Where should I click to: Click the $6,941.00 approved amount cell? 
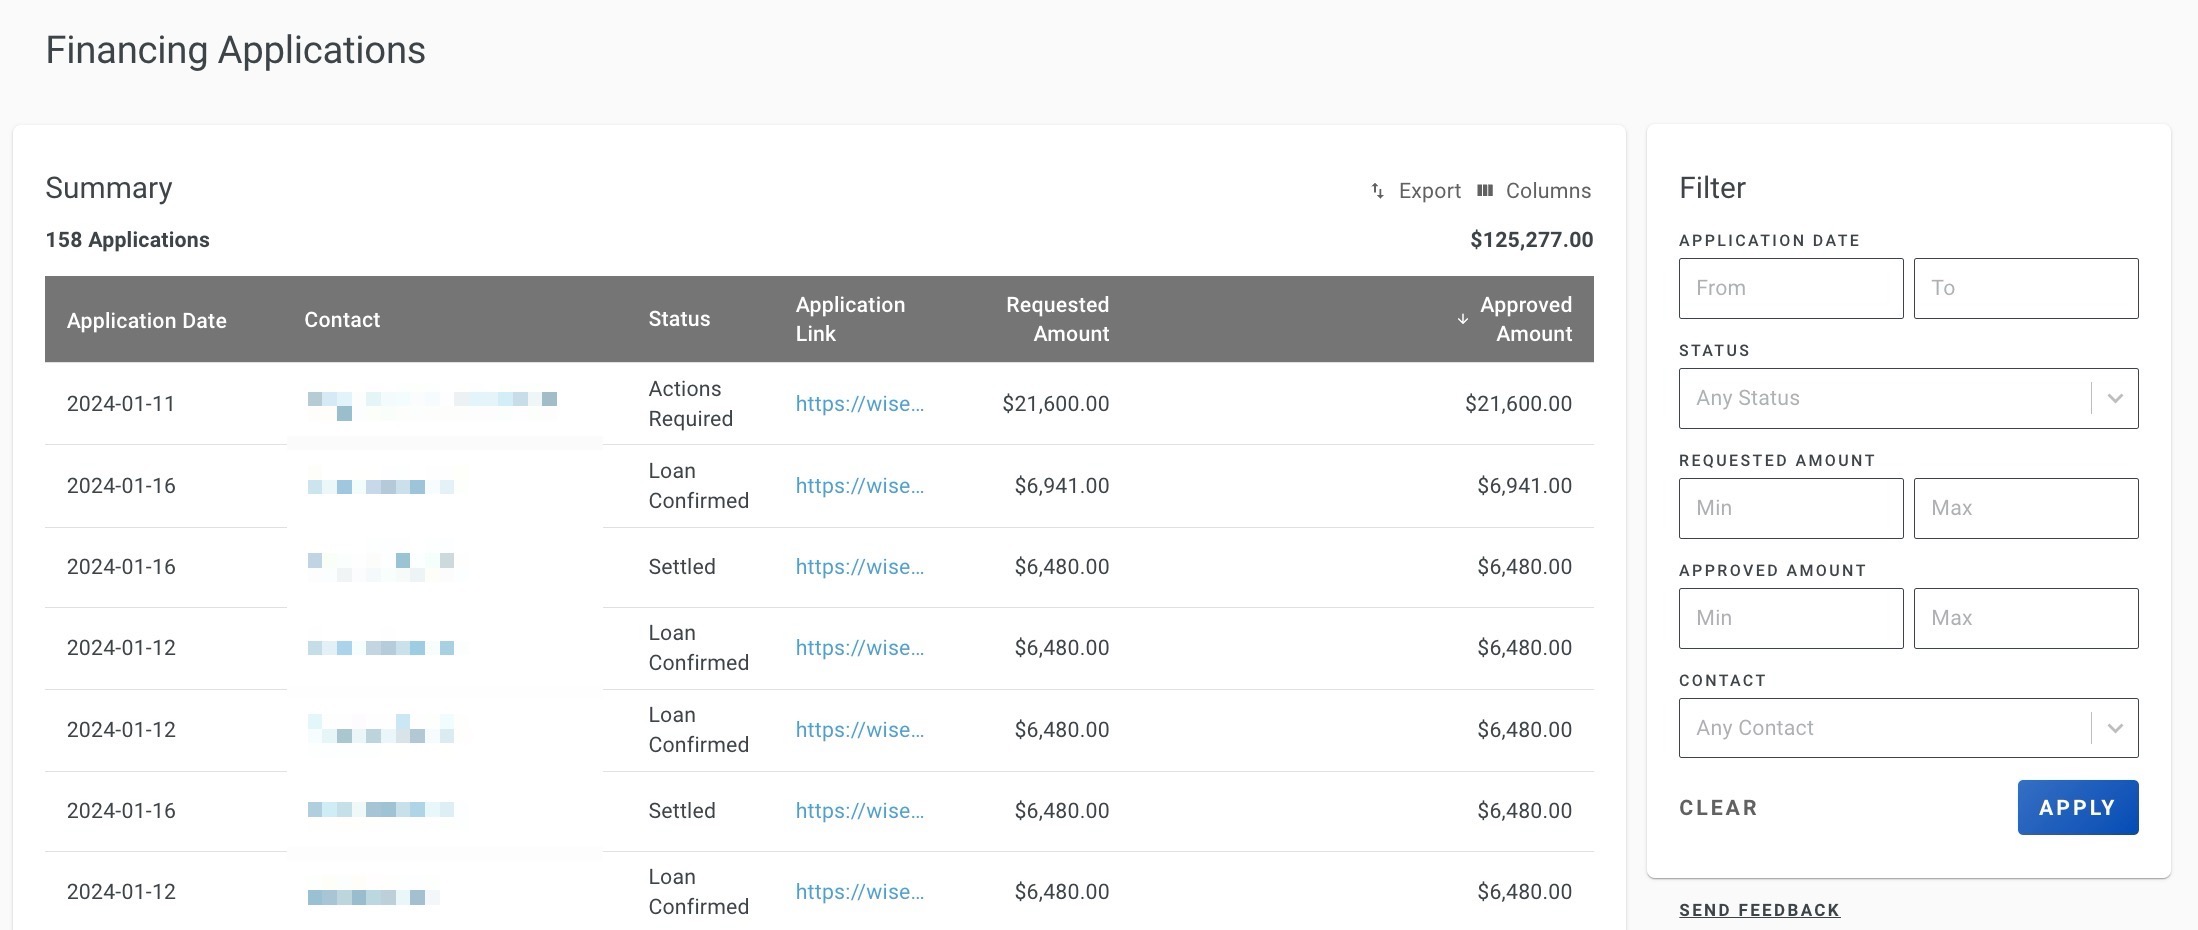click(1525, 486)
